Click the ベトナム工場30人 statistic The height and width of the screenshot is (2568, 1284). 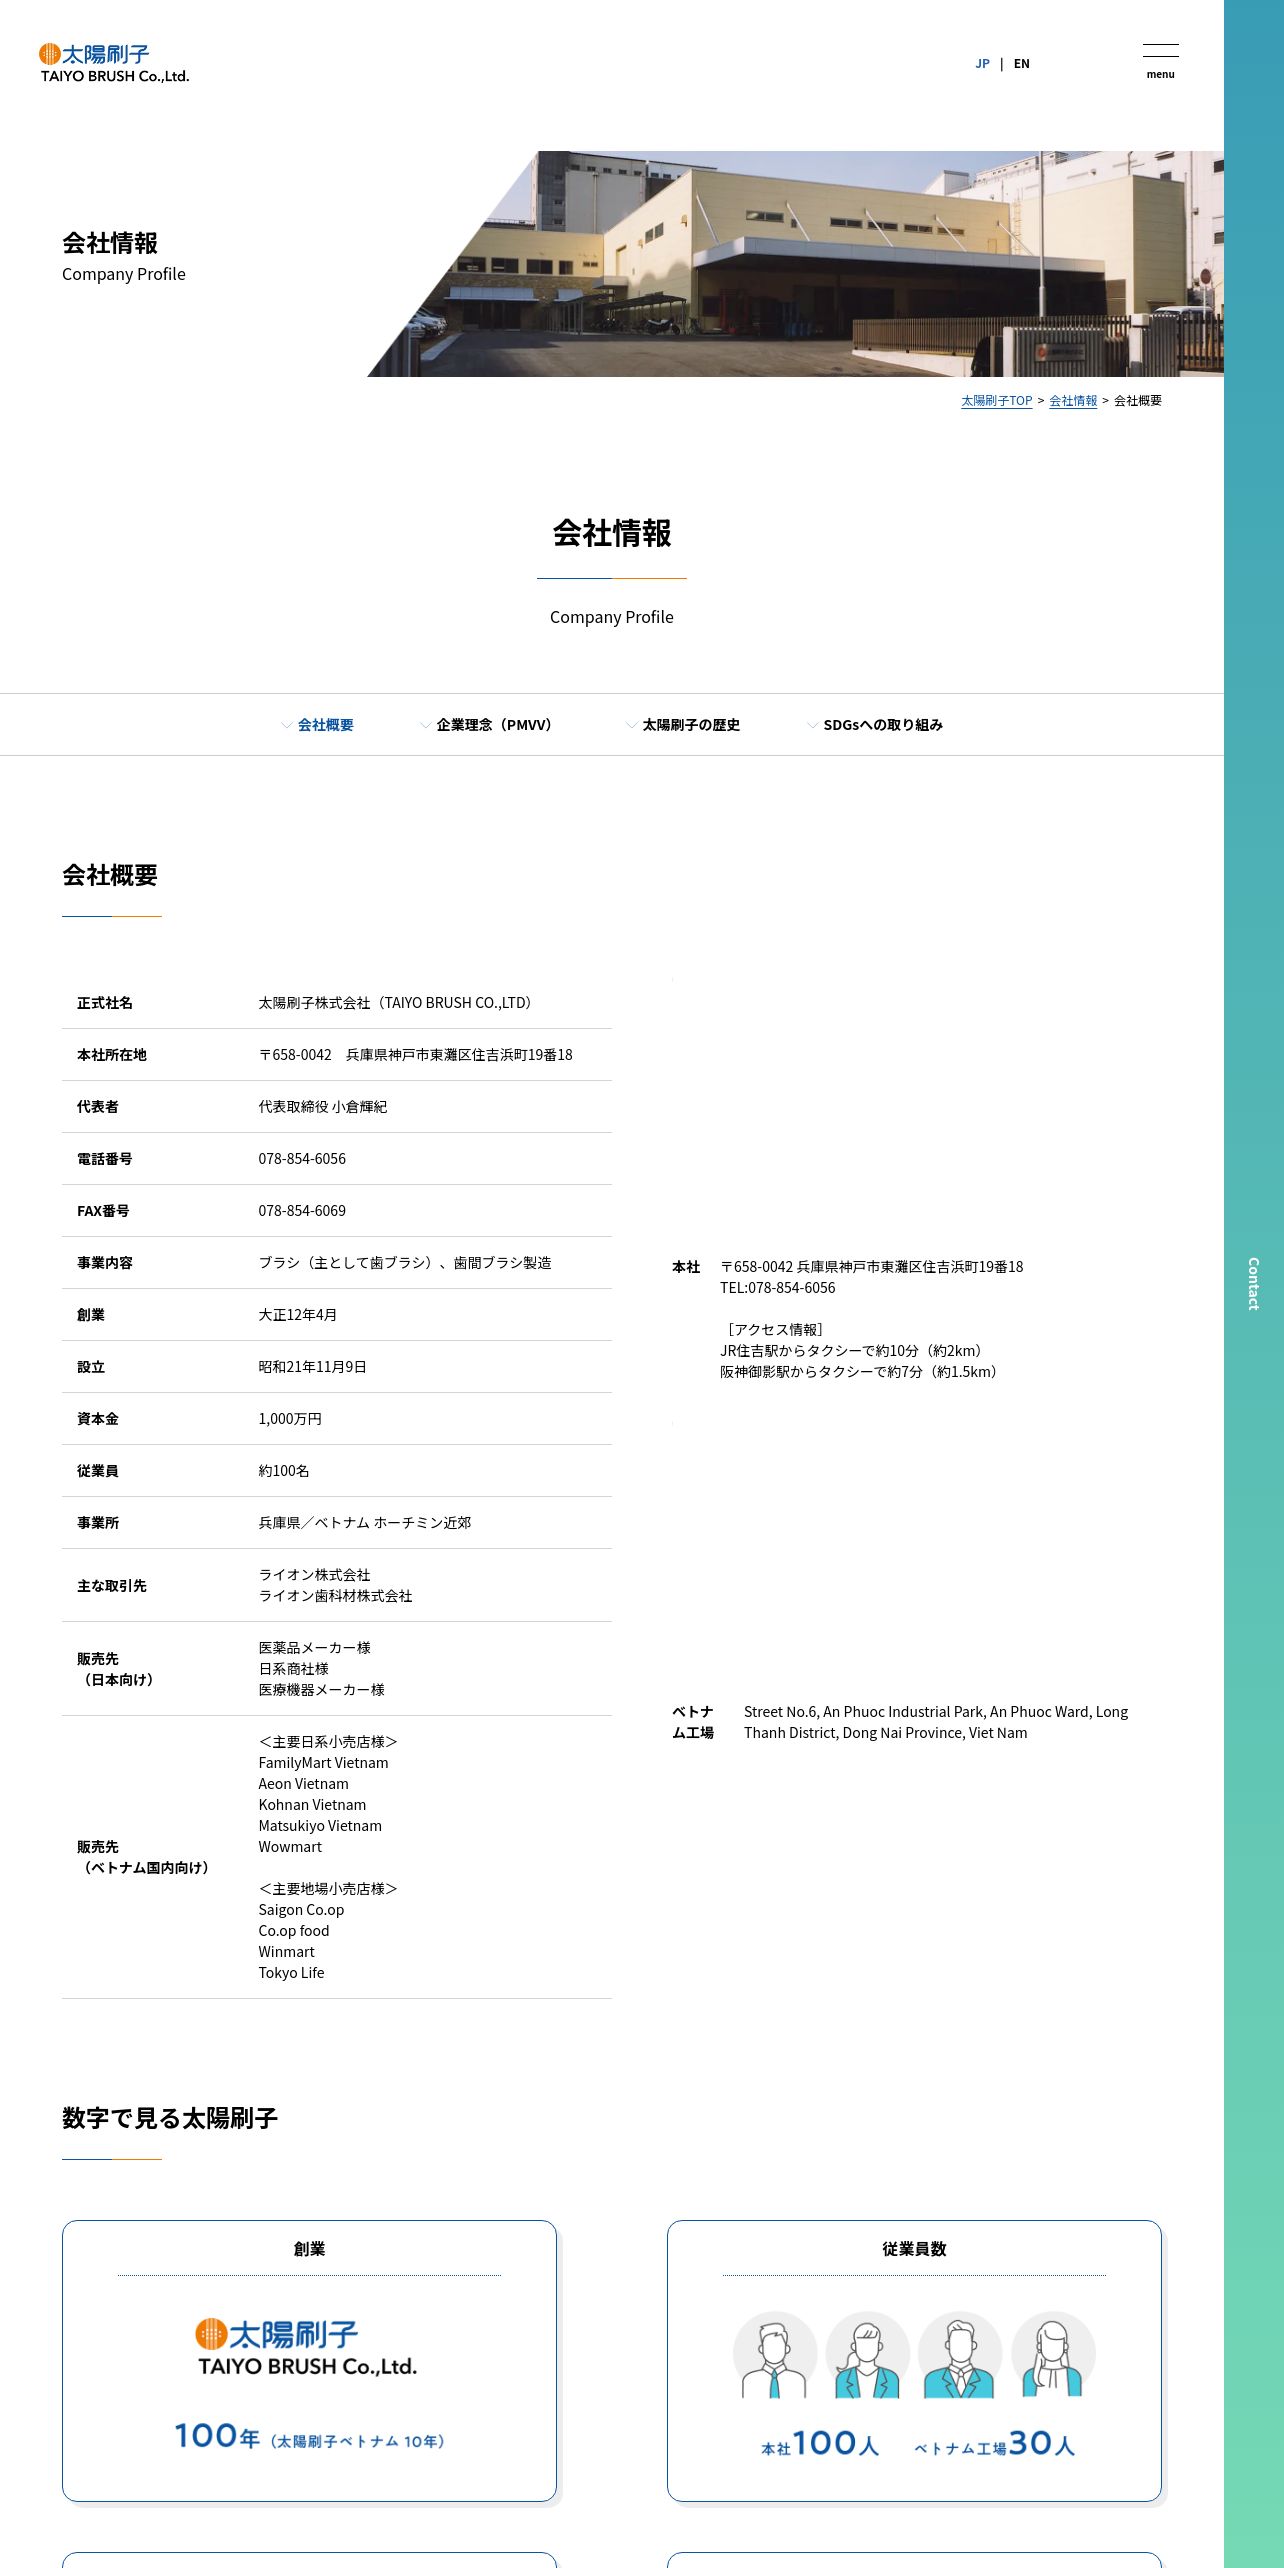[995, 2444]
